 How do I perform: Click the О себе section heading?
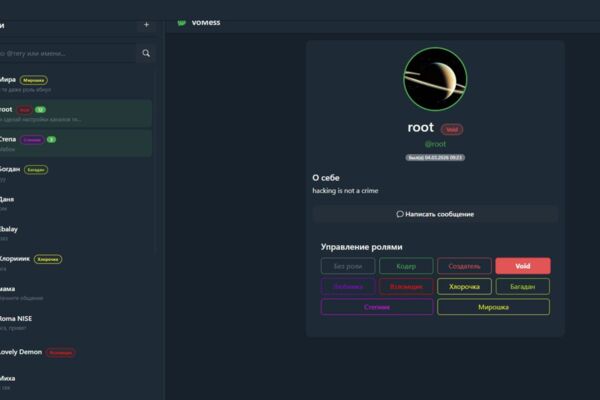pos(326,178)
